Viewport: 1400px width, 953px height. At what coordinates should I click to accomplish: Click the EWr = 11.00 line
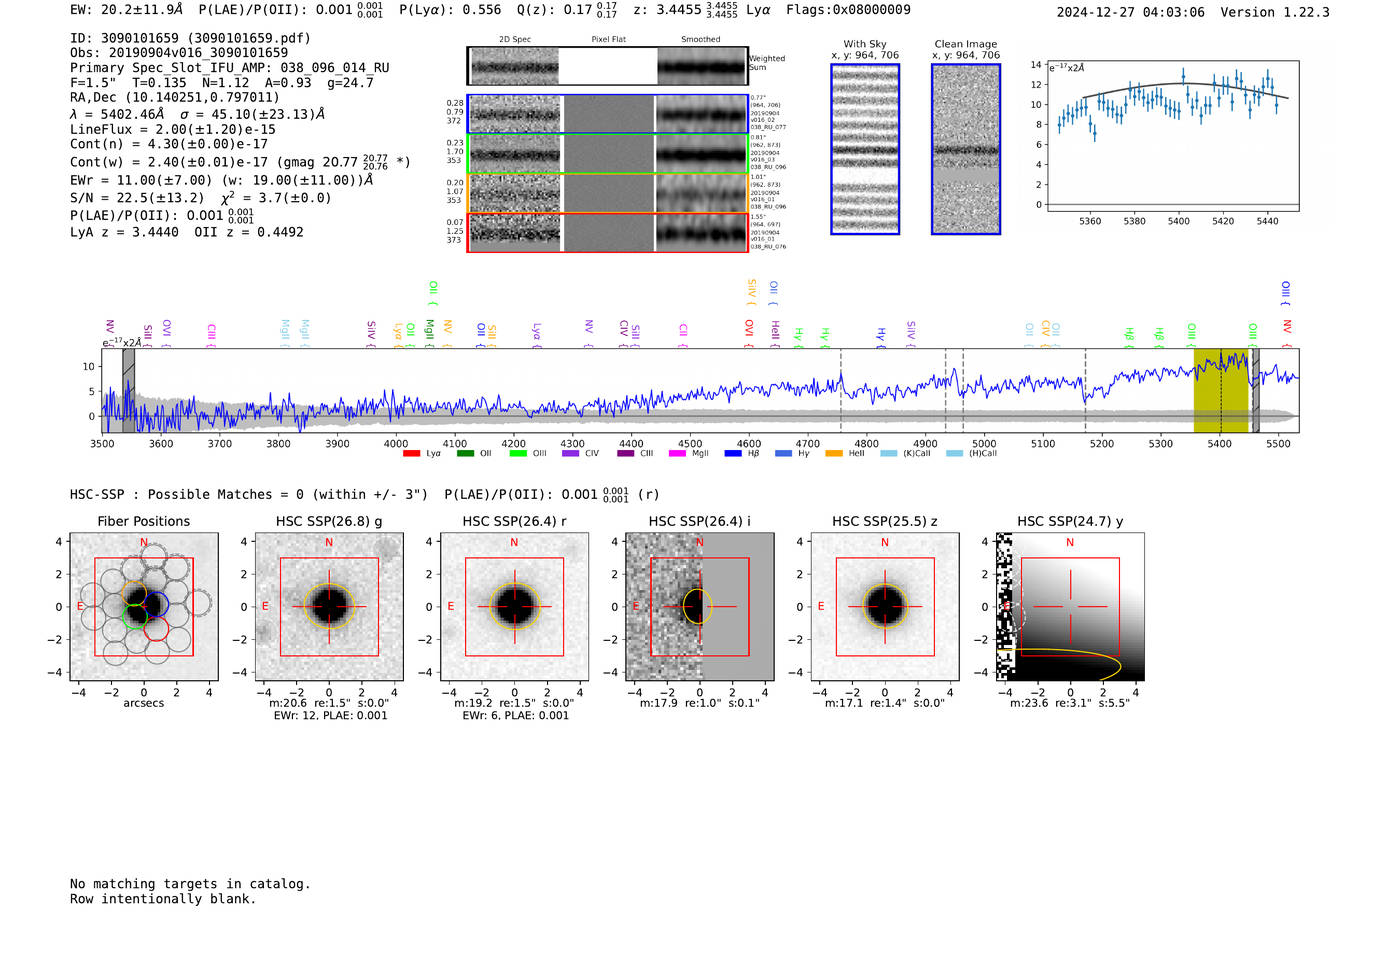point(222,180)
